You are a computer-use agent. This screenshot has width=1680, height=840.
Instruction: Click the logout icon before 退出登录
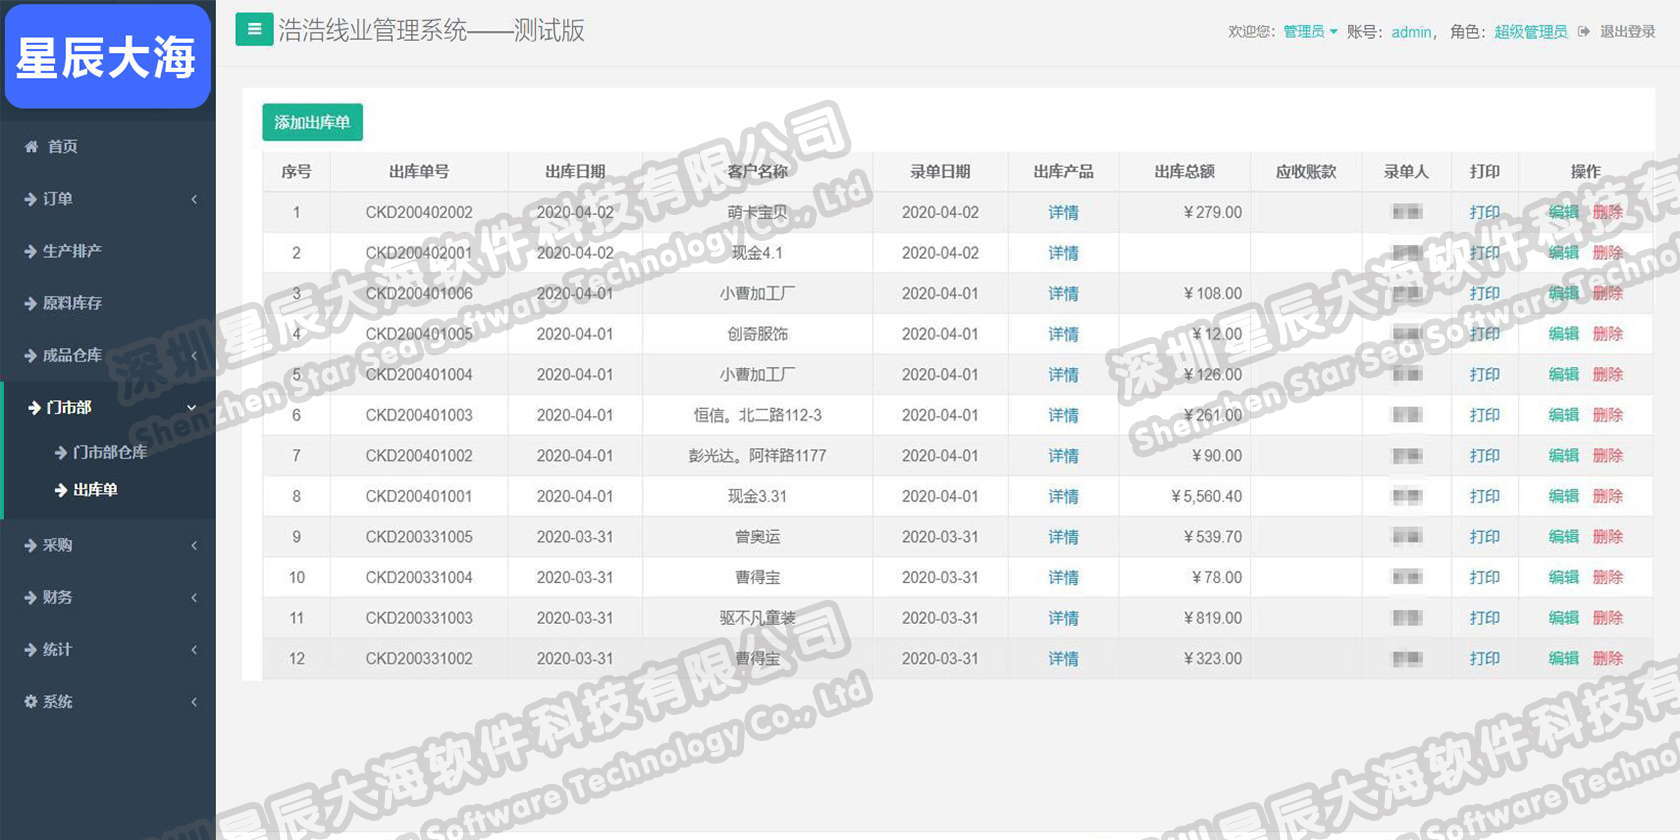pyautogui.click(x=1584, y=32)
